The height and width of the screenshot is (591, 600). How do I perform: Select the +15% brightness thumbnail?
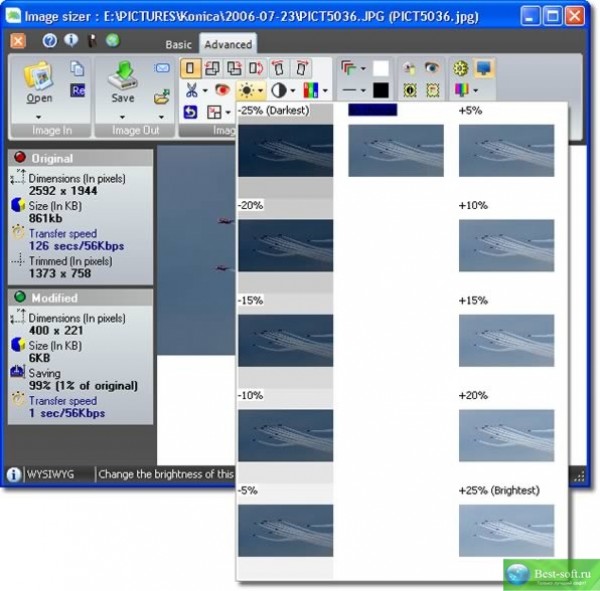[x=506, y=341]
